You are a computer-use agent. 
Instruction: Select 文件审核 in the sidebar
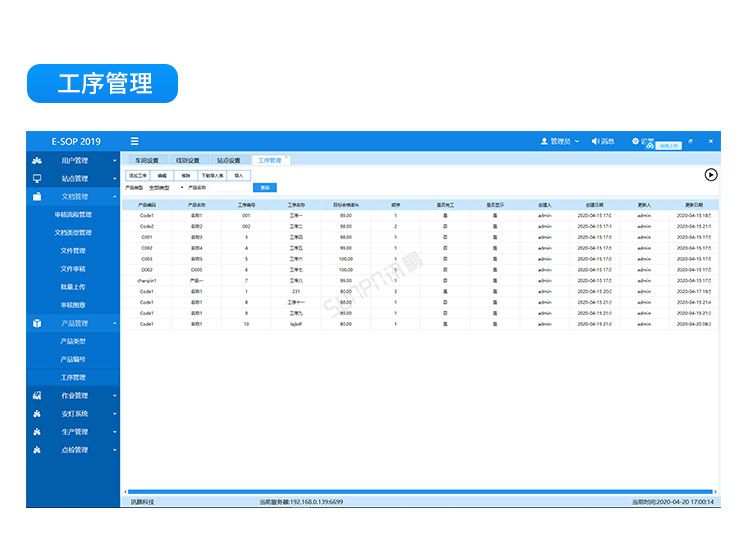[73, 268]
